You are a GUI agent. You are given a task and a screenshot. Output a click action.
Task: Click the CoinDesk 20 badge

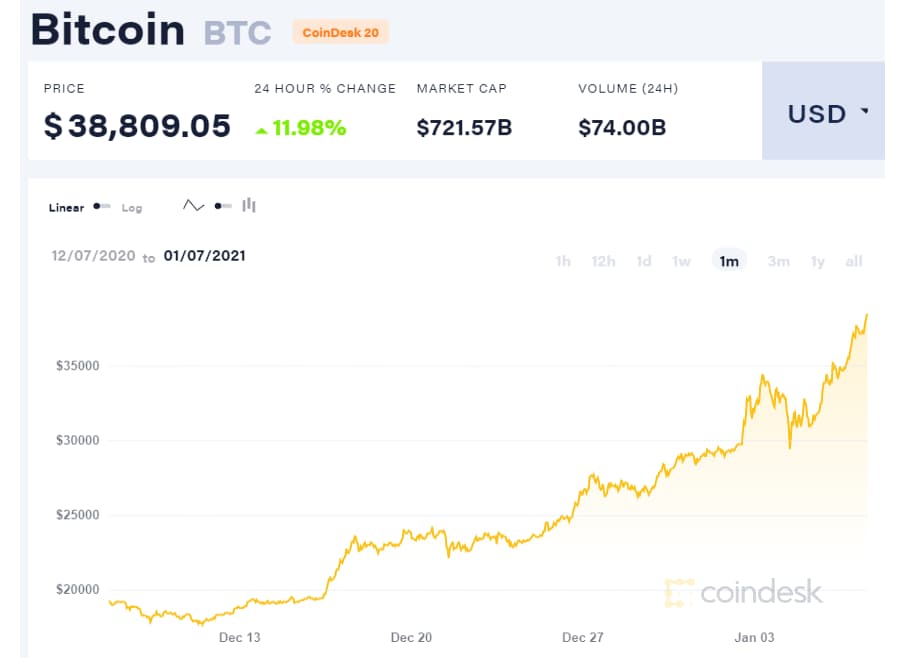point(341,32)
